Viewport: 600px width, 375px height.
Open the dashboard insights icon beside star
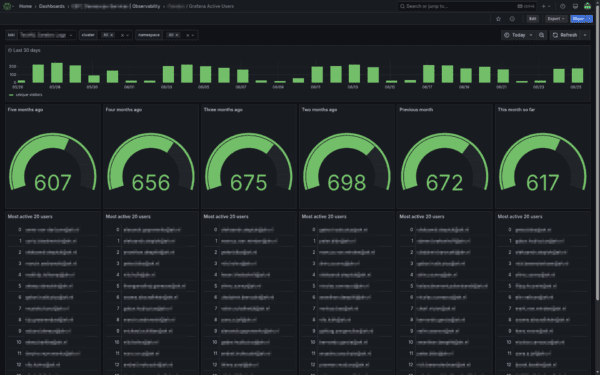pos(512,19)
